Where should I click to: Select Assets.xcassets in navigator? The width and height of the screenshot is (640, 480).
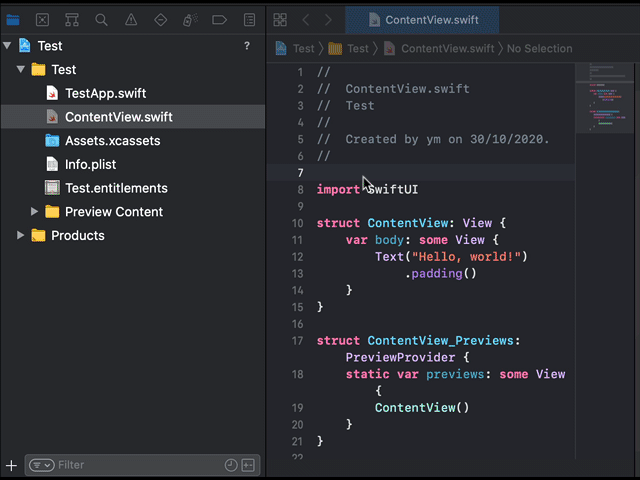(133, 140)
